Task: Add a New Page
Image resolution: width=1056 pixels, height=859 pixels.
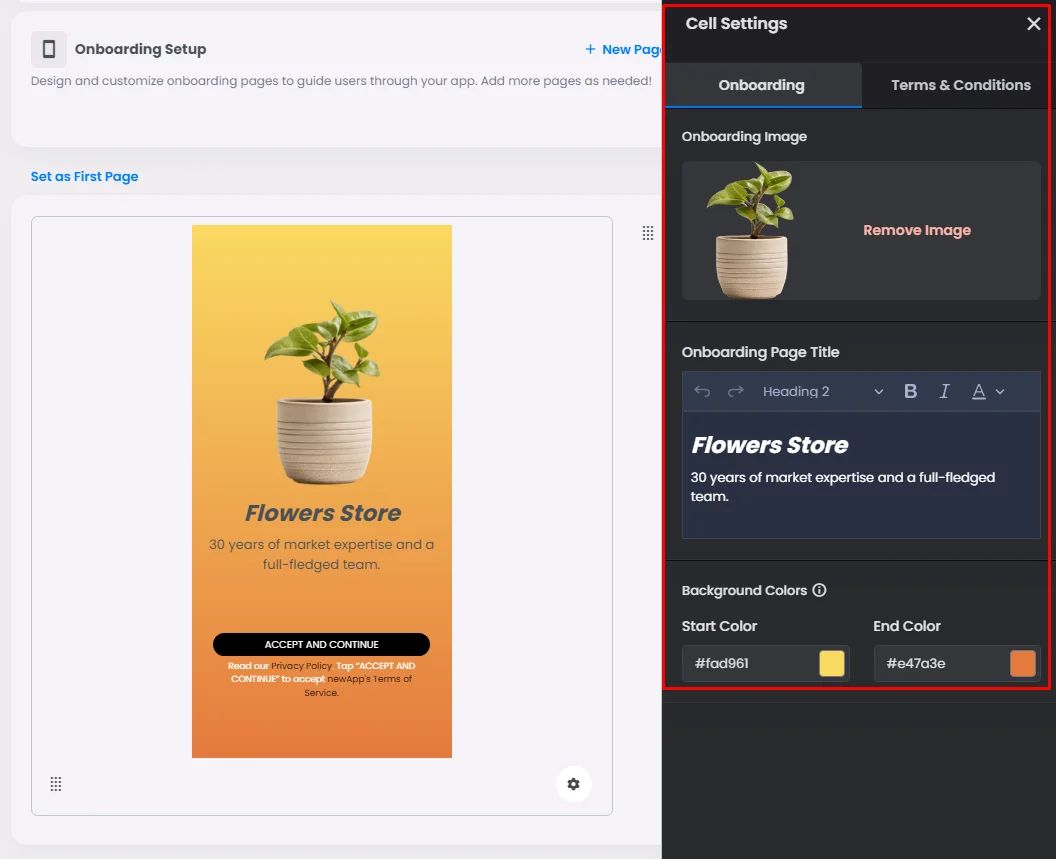Action: [623, 49]
